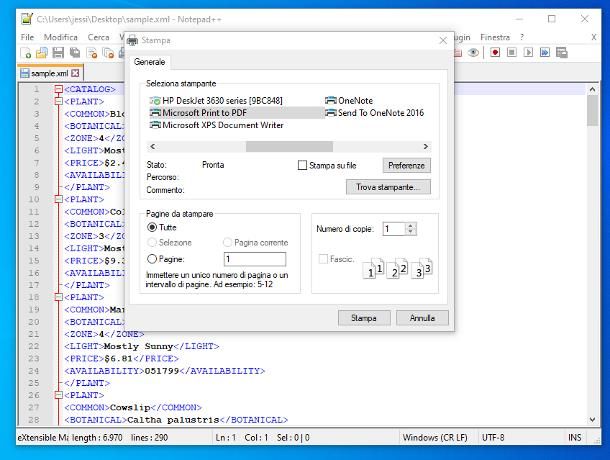Click the Close document toolbar icon
Image resolution: width=610 pixels, height=460 pixels.
pyautogui.click(x=92, y=53)
